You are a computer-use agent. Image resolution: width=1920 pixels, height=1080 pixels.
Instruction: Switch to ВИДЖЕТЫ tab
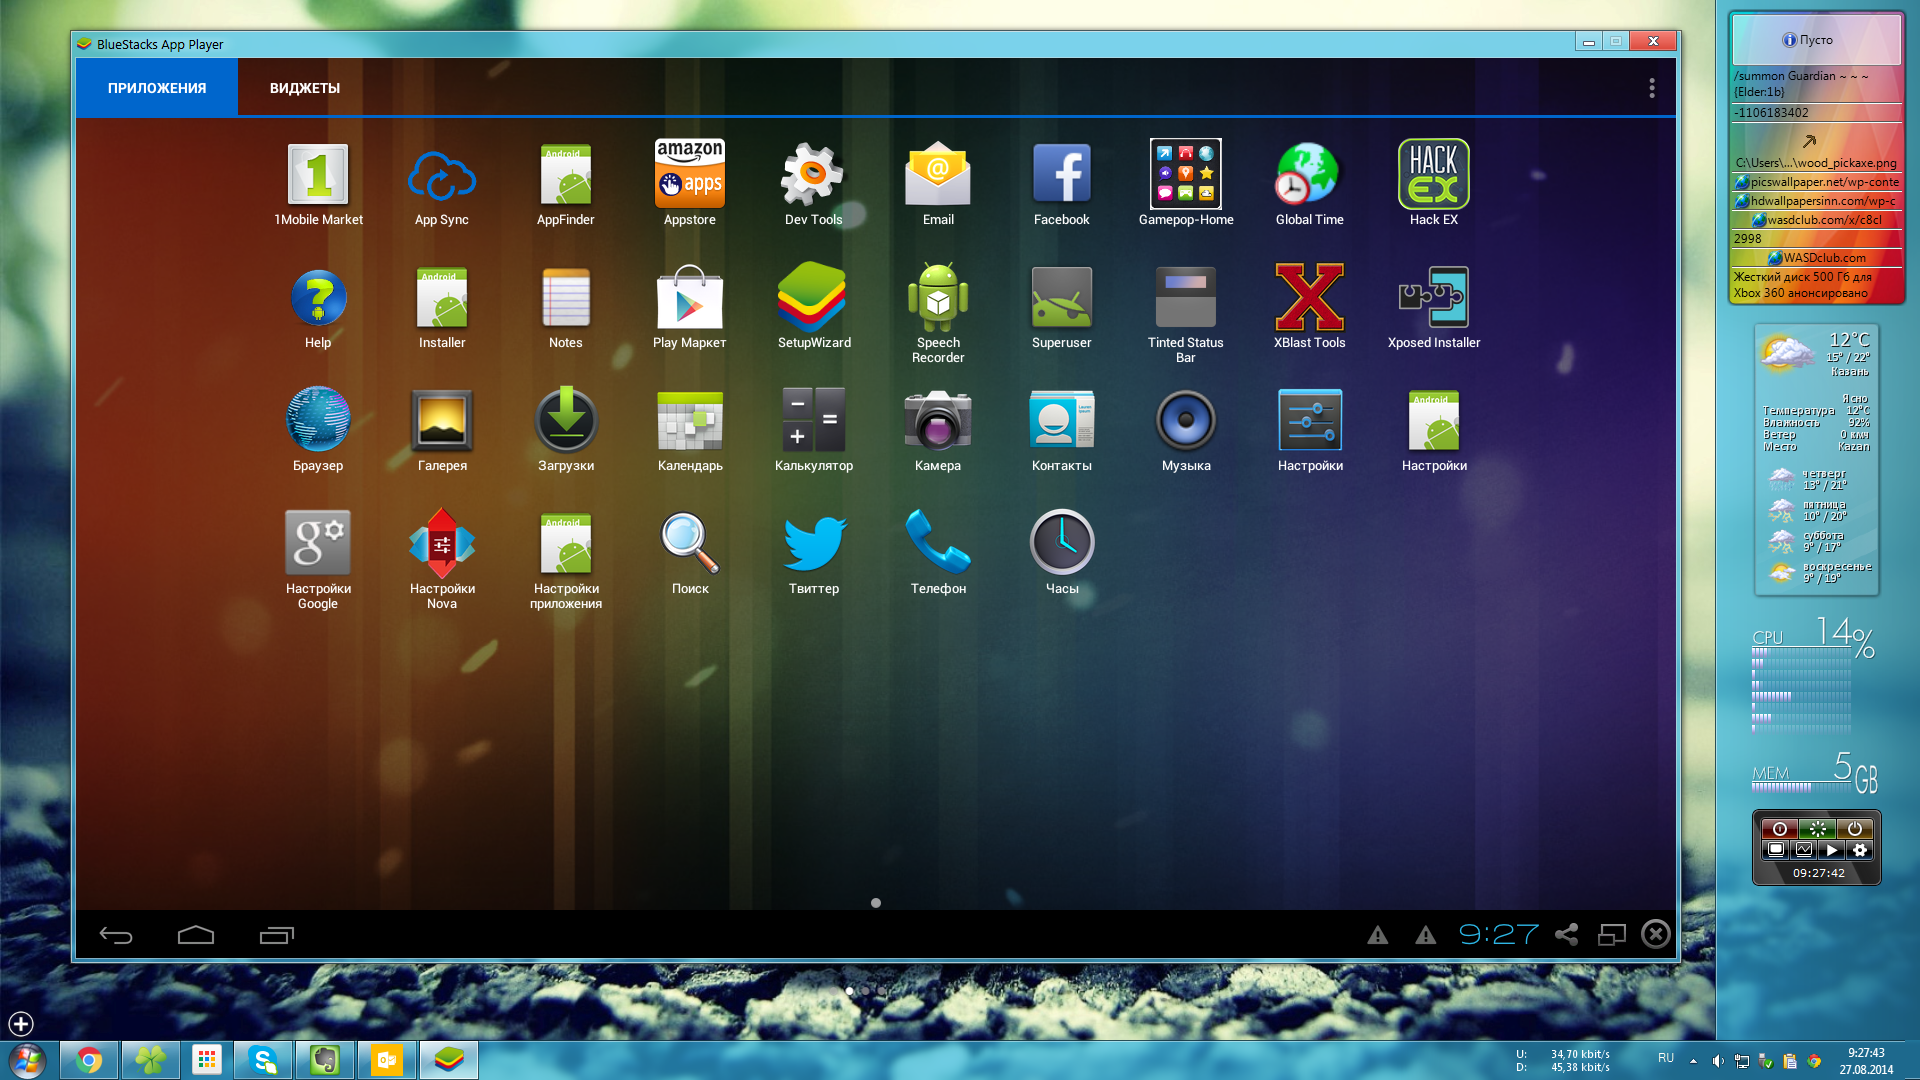coord(305,88)
